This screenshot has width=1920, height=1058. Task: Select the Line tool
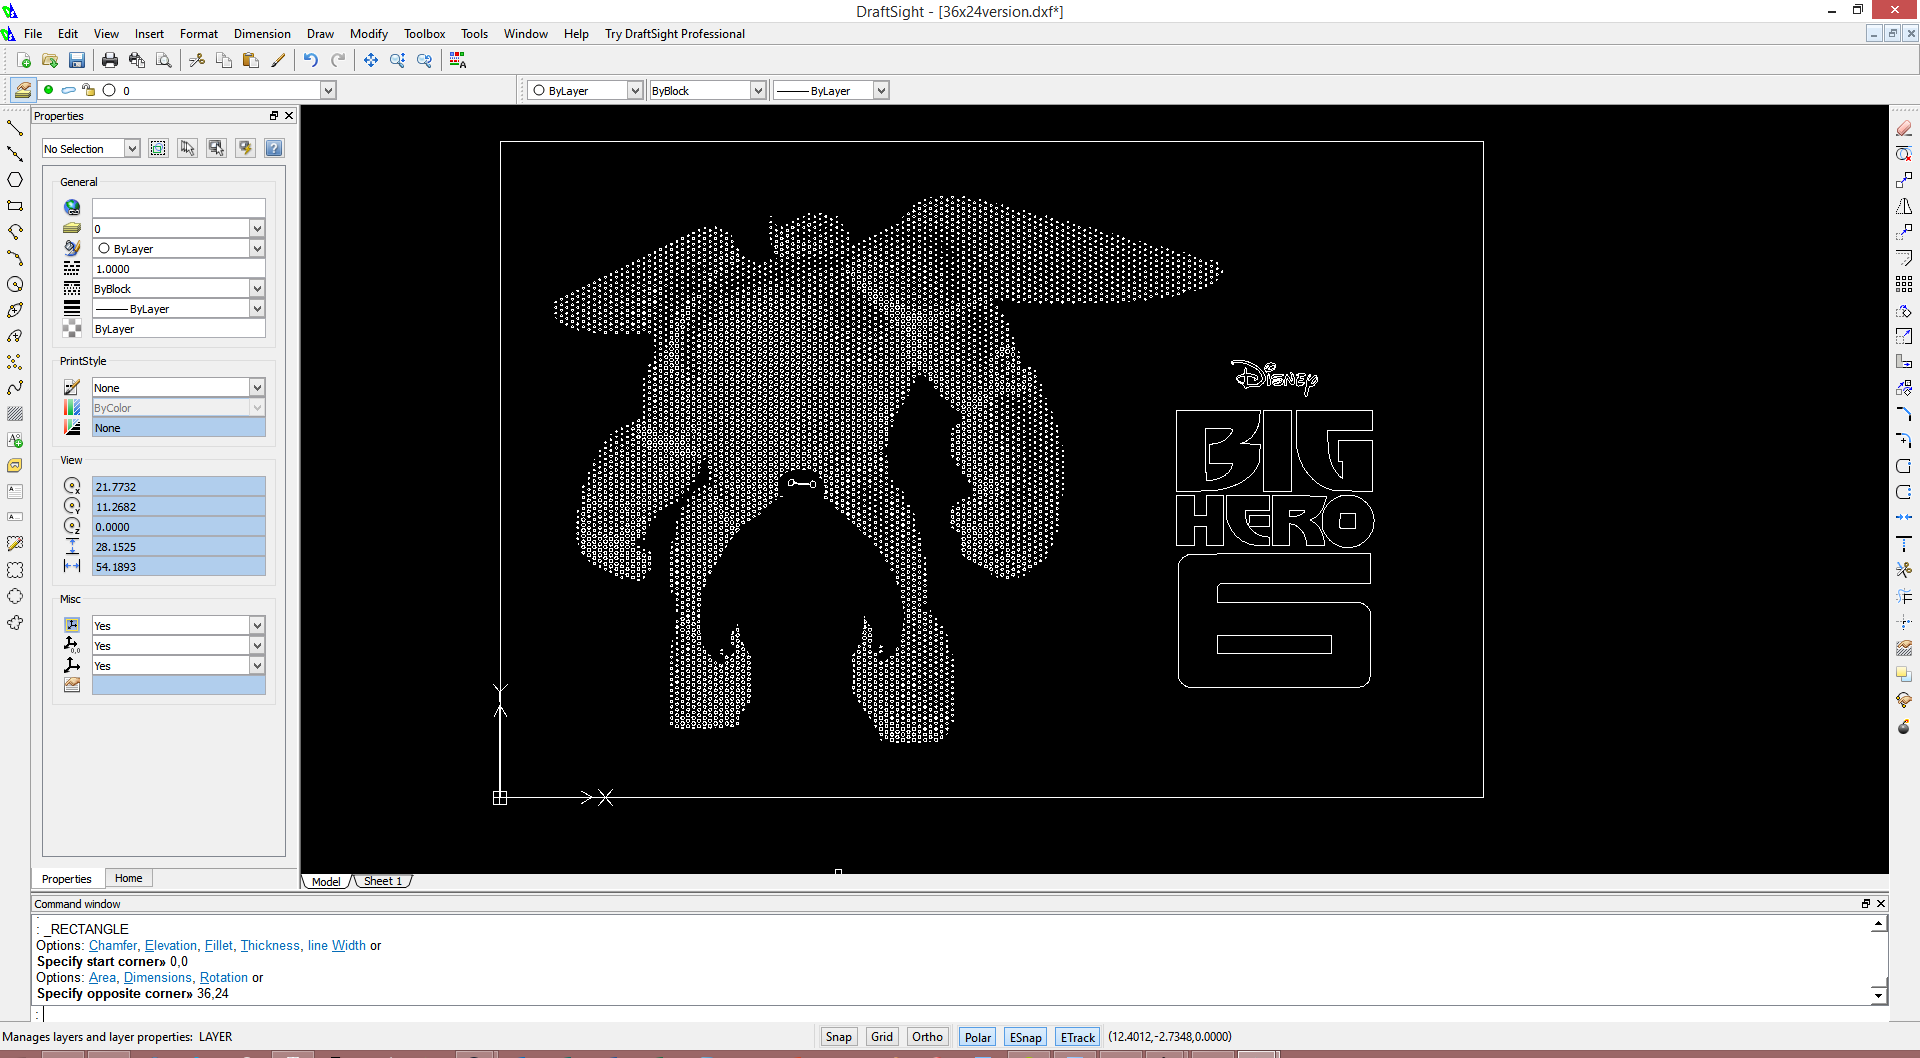point(15,128)
